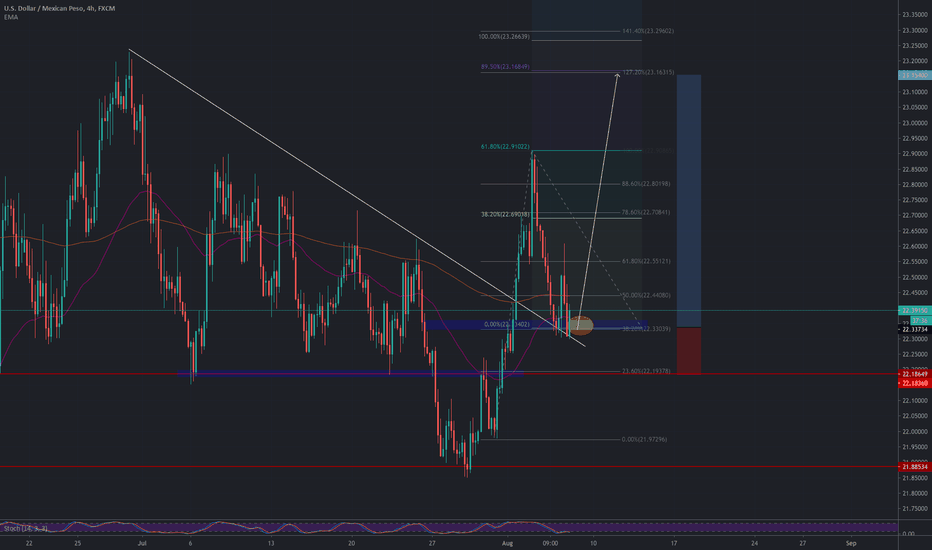Click the 09:00 time axis label
Viewport: 932px width, 550px height.
tap(550, 543)
